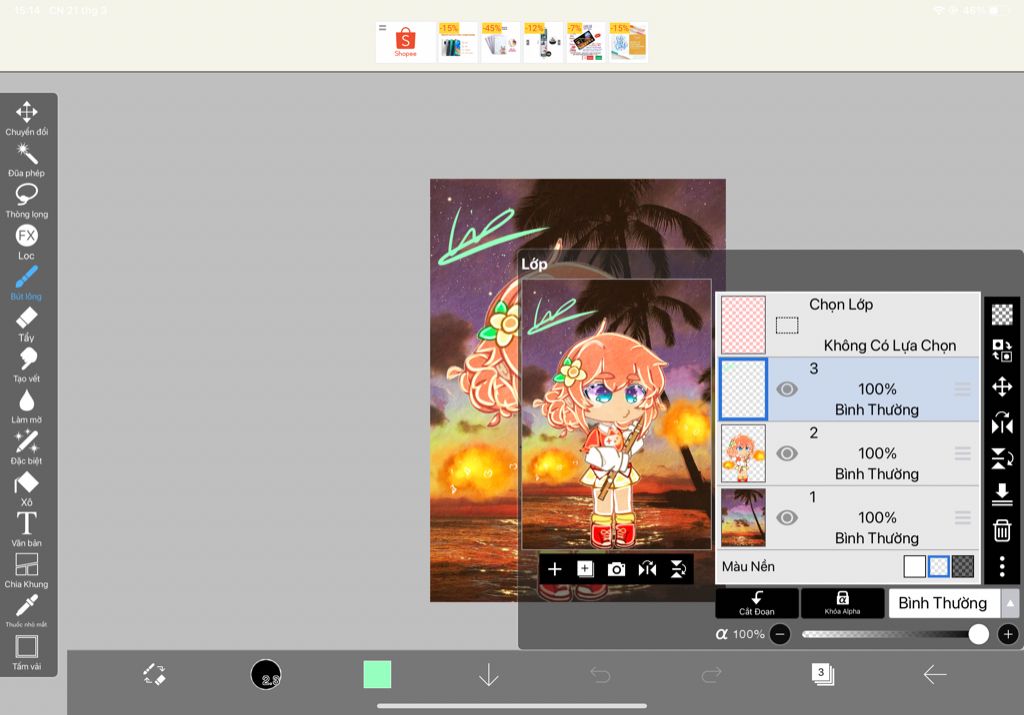Screen dimensions: 1024x715
Task: Tap the transform arrows icon in layer side strip
Action: coord(1002,387)
